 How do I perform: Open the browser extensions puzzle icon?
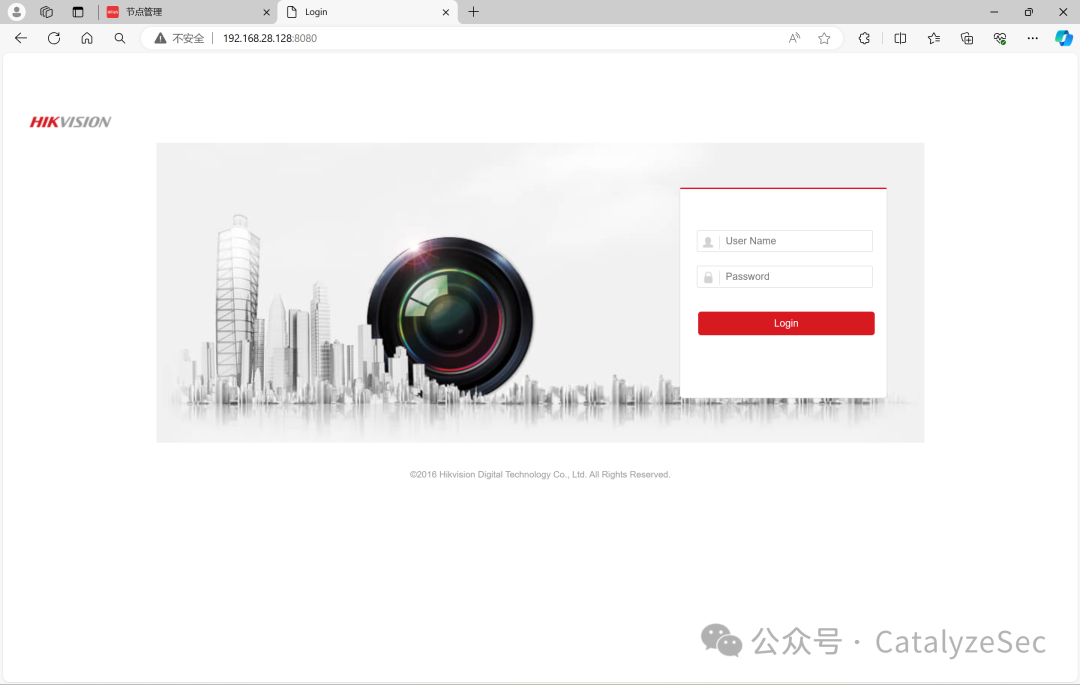coord(864,39)
